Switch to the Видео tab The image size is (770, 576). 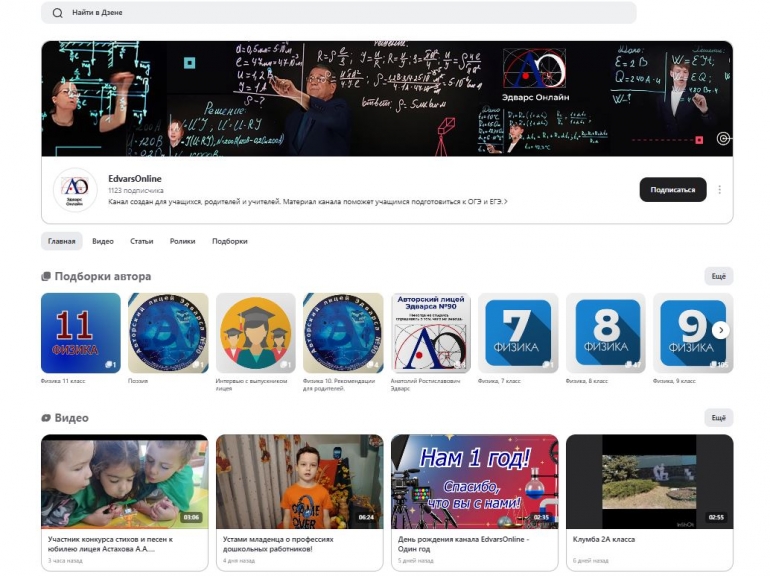[103, 241]
